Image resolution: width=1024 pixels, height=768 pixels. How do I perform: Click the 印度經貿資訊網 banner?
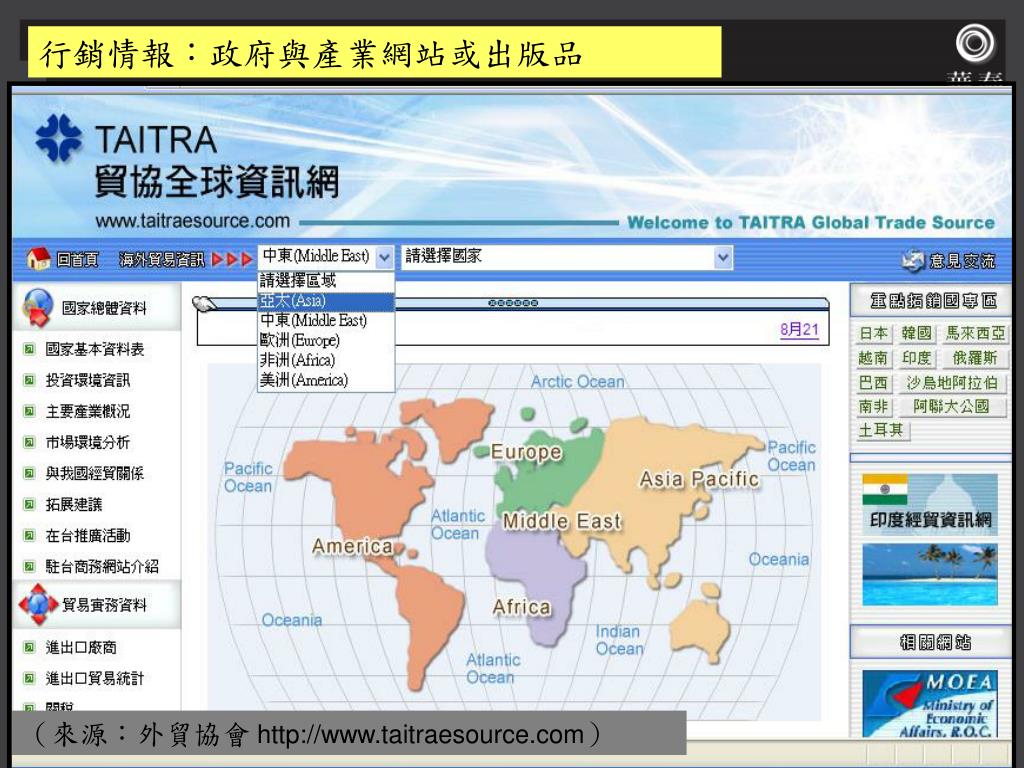pos(929,504)
